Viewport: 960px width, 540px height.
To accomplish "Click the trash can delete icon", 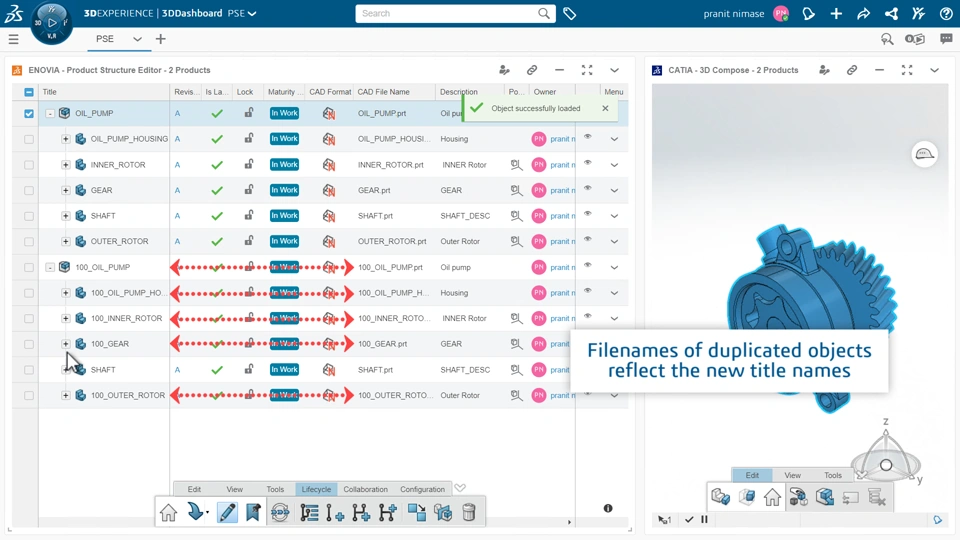I will point(469,512).
